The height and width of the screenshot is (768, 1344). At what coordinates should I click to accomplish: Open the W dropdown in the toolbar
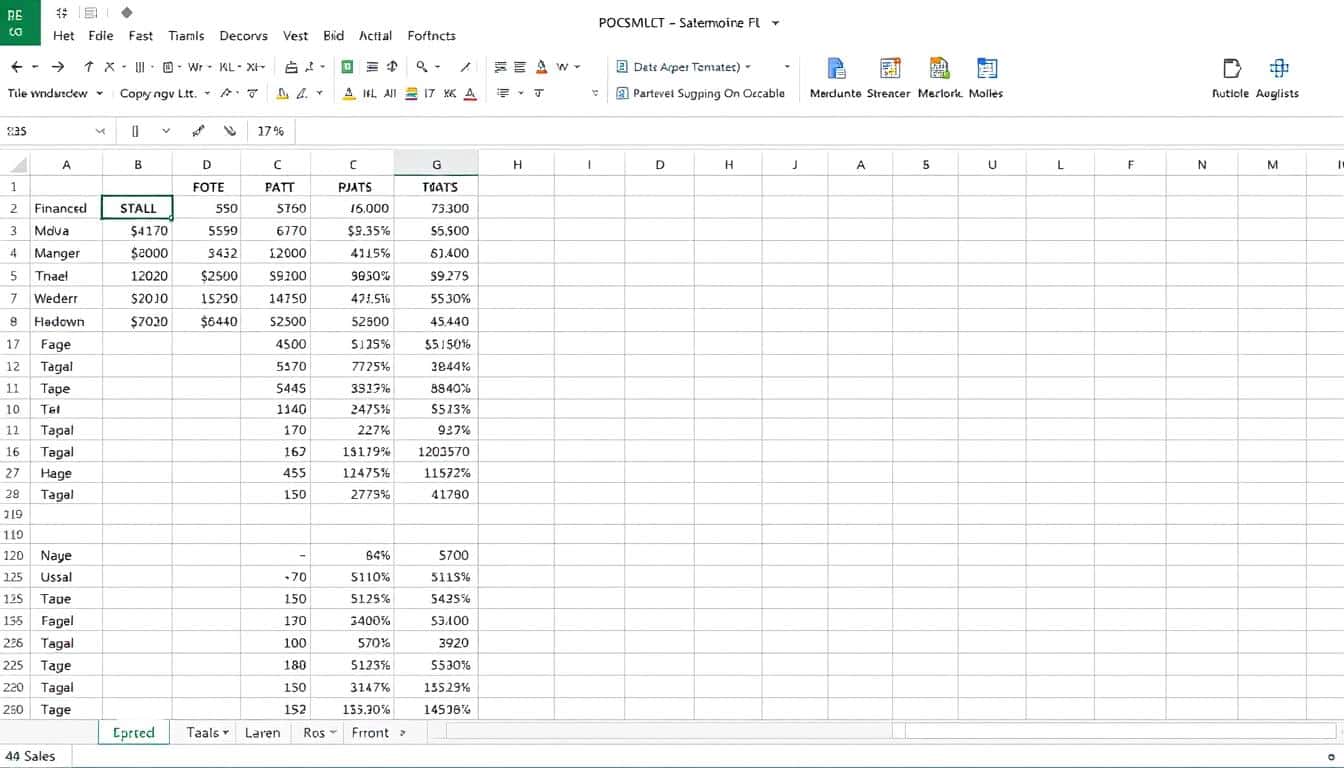[x=577, y=67]
